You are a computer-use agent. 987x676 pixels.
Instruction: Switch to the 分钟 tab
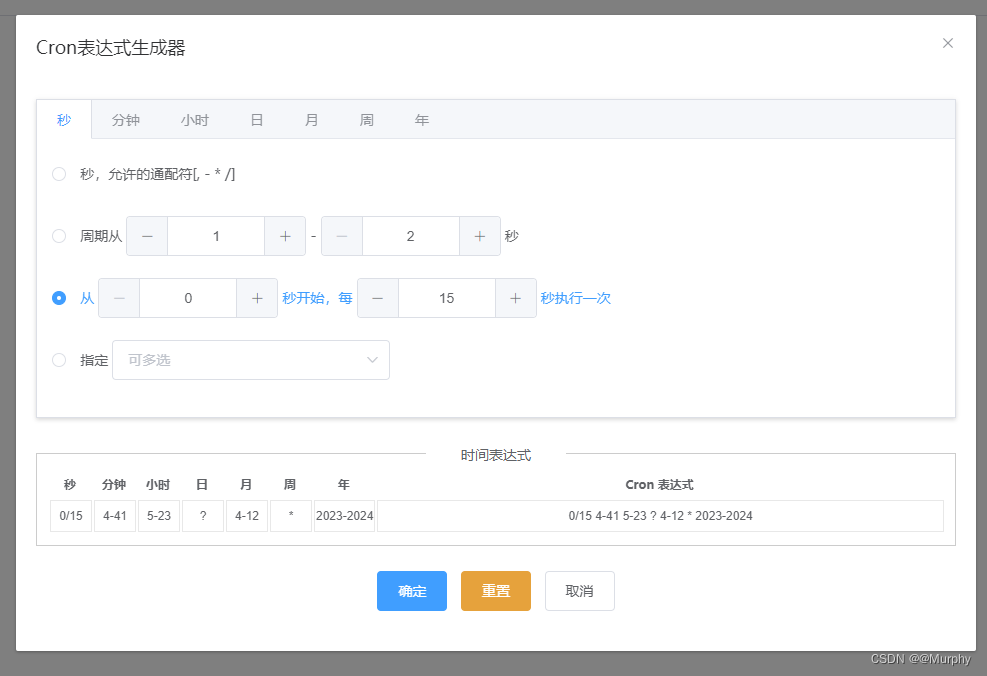pyautogui.click(x=126, y=119)
